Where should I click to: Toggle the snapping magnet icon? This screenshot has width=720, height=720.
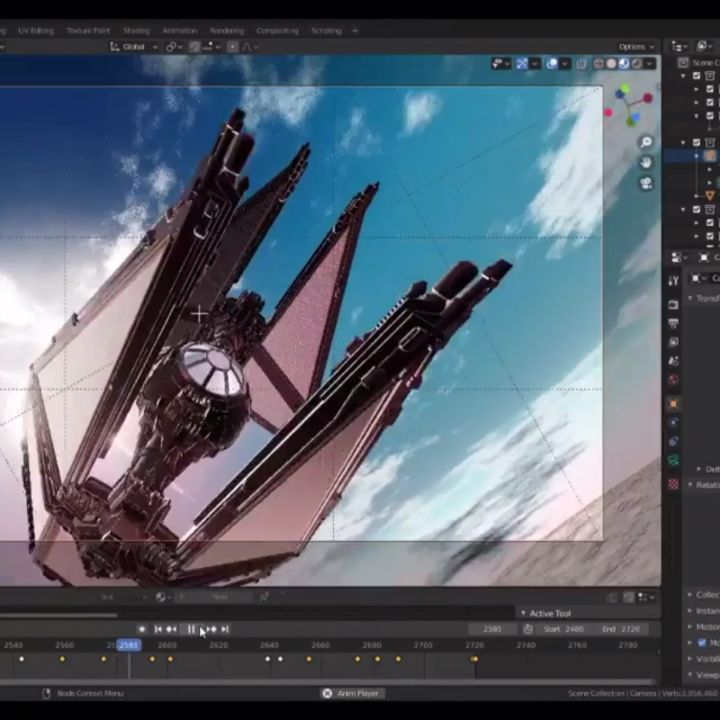click(195, 47)
